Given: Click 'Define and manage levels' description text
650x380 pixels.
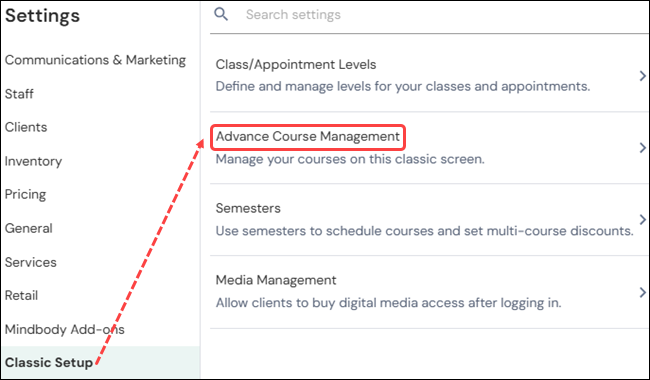Looking at the screenshot, I should point(403,87).
